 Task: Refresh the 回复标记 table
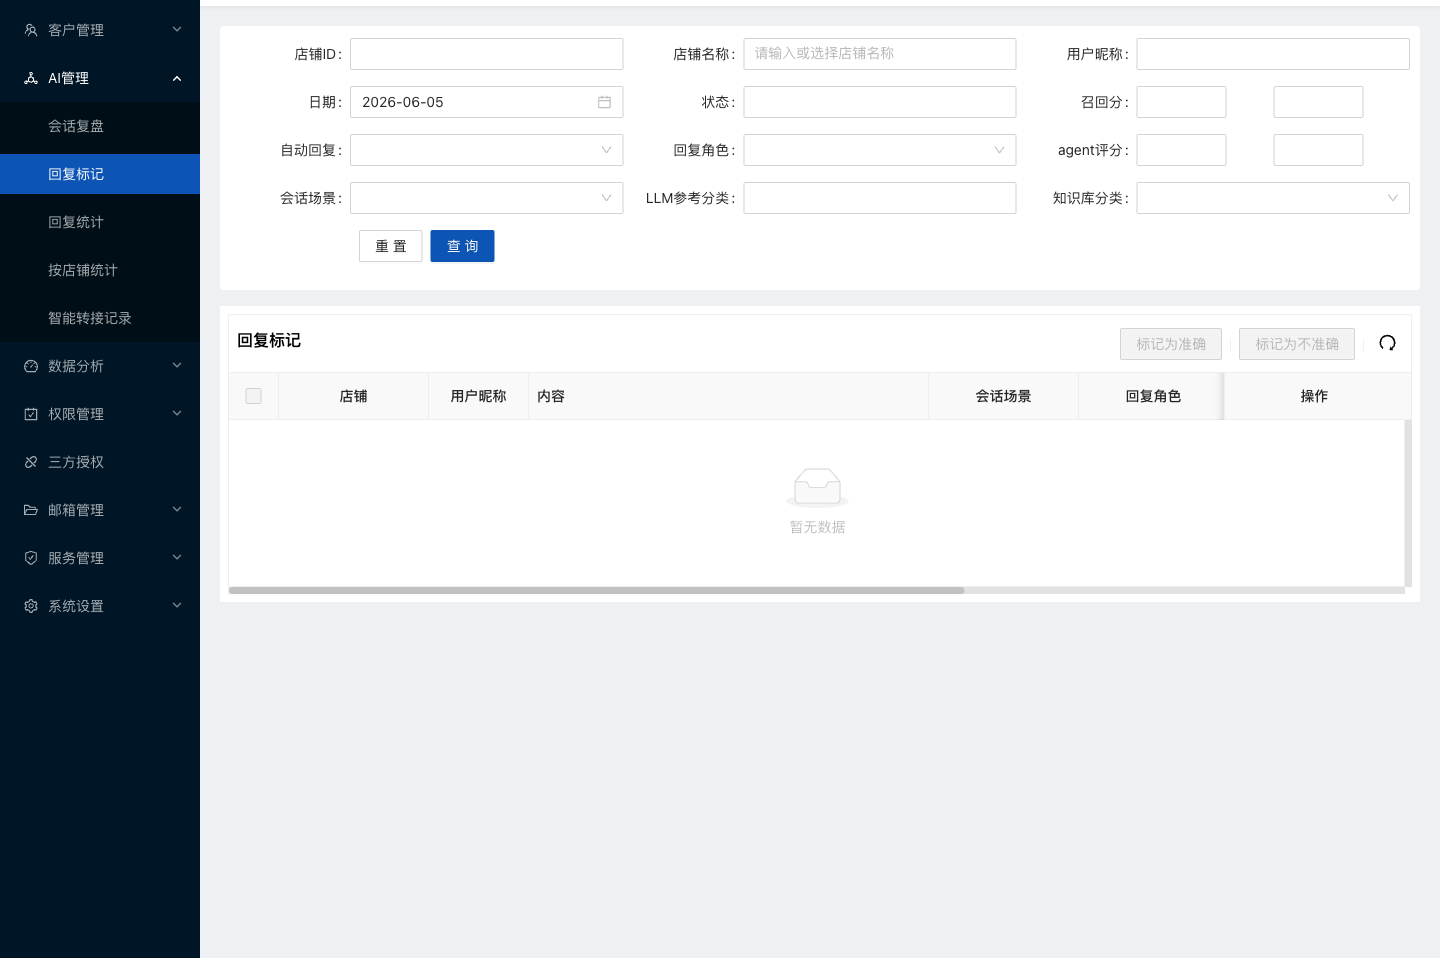[1387, 343]
